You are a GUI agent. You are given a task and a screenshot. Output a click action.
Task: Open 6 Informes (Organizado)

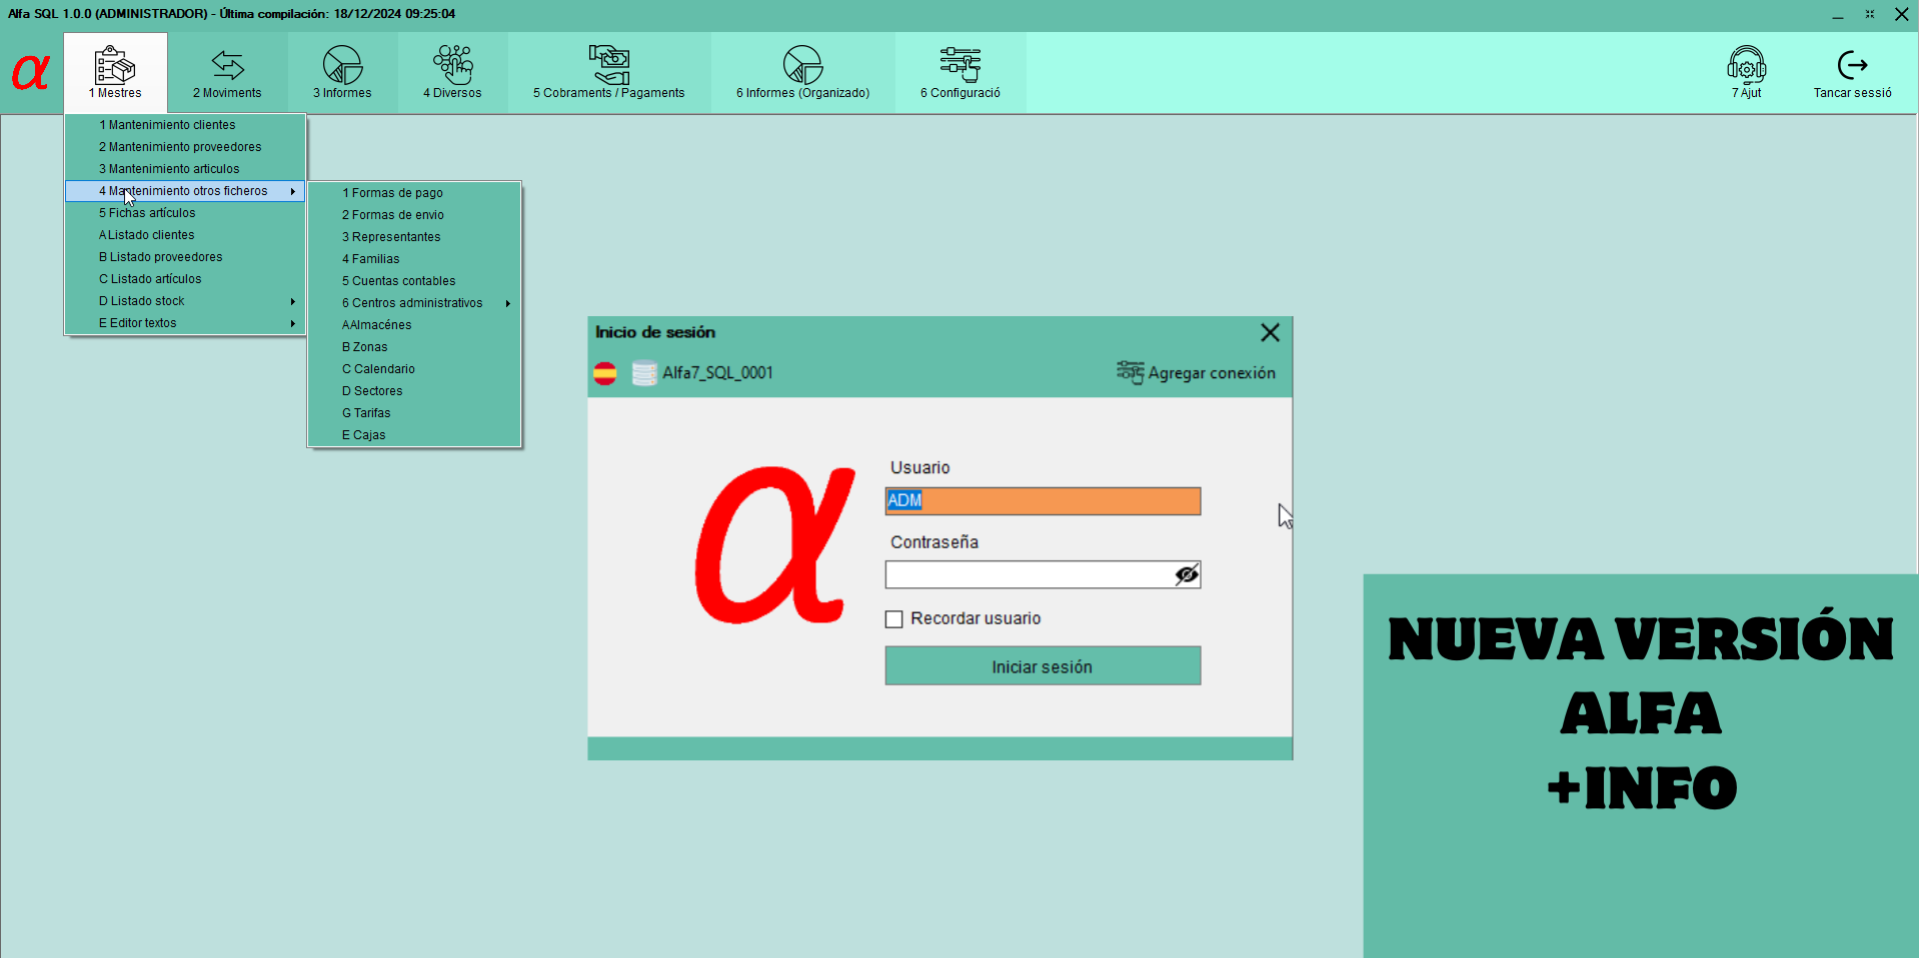click(x=802, y=72)
